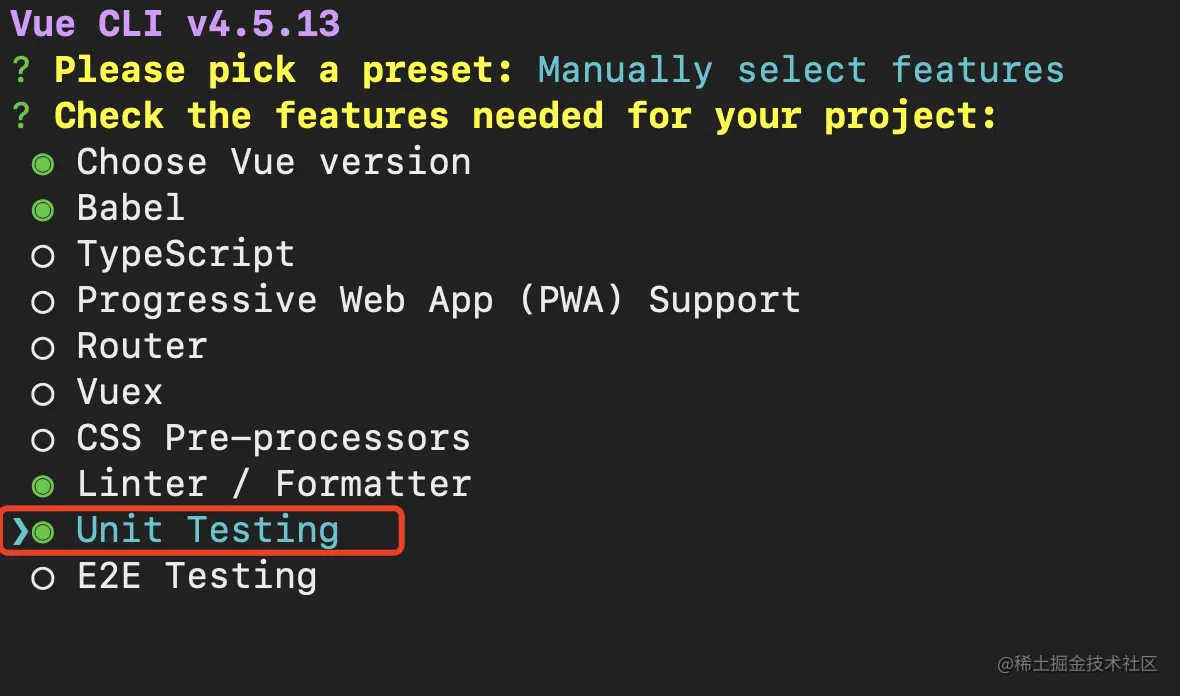Tick the Vuex feature circle
Viewport: 1180px width, 696px height.
pos(42,395)
